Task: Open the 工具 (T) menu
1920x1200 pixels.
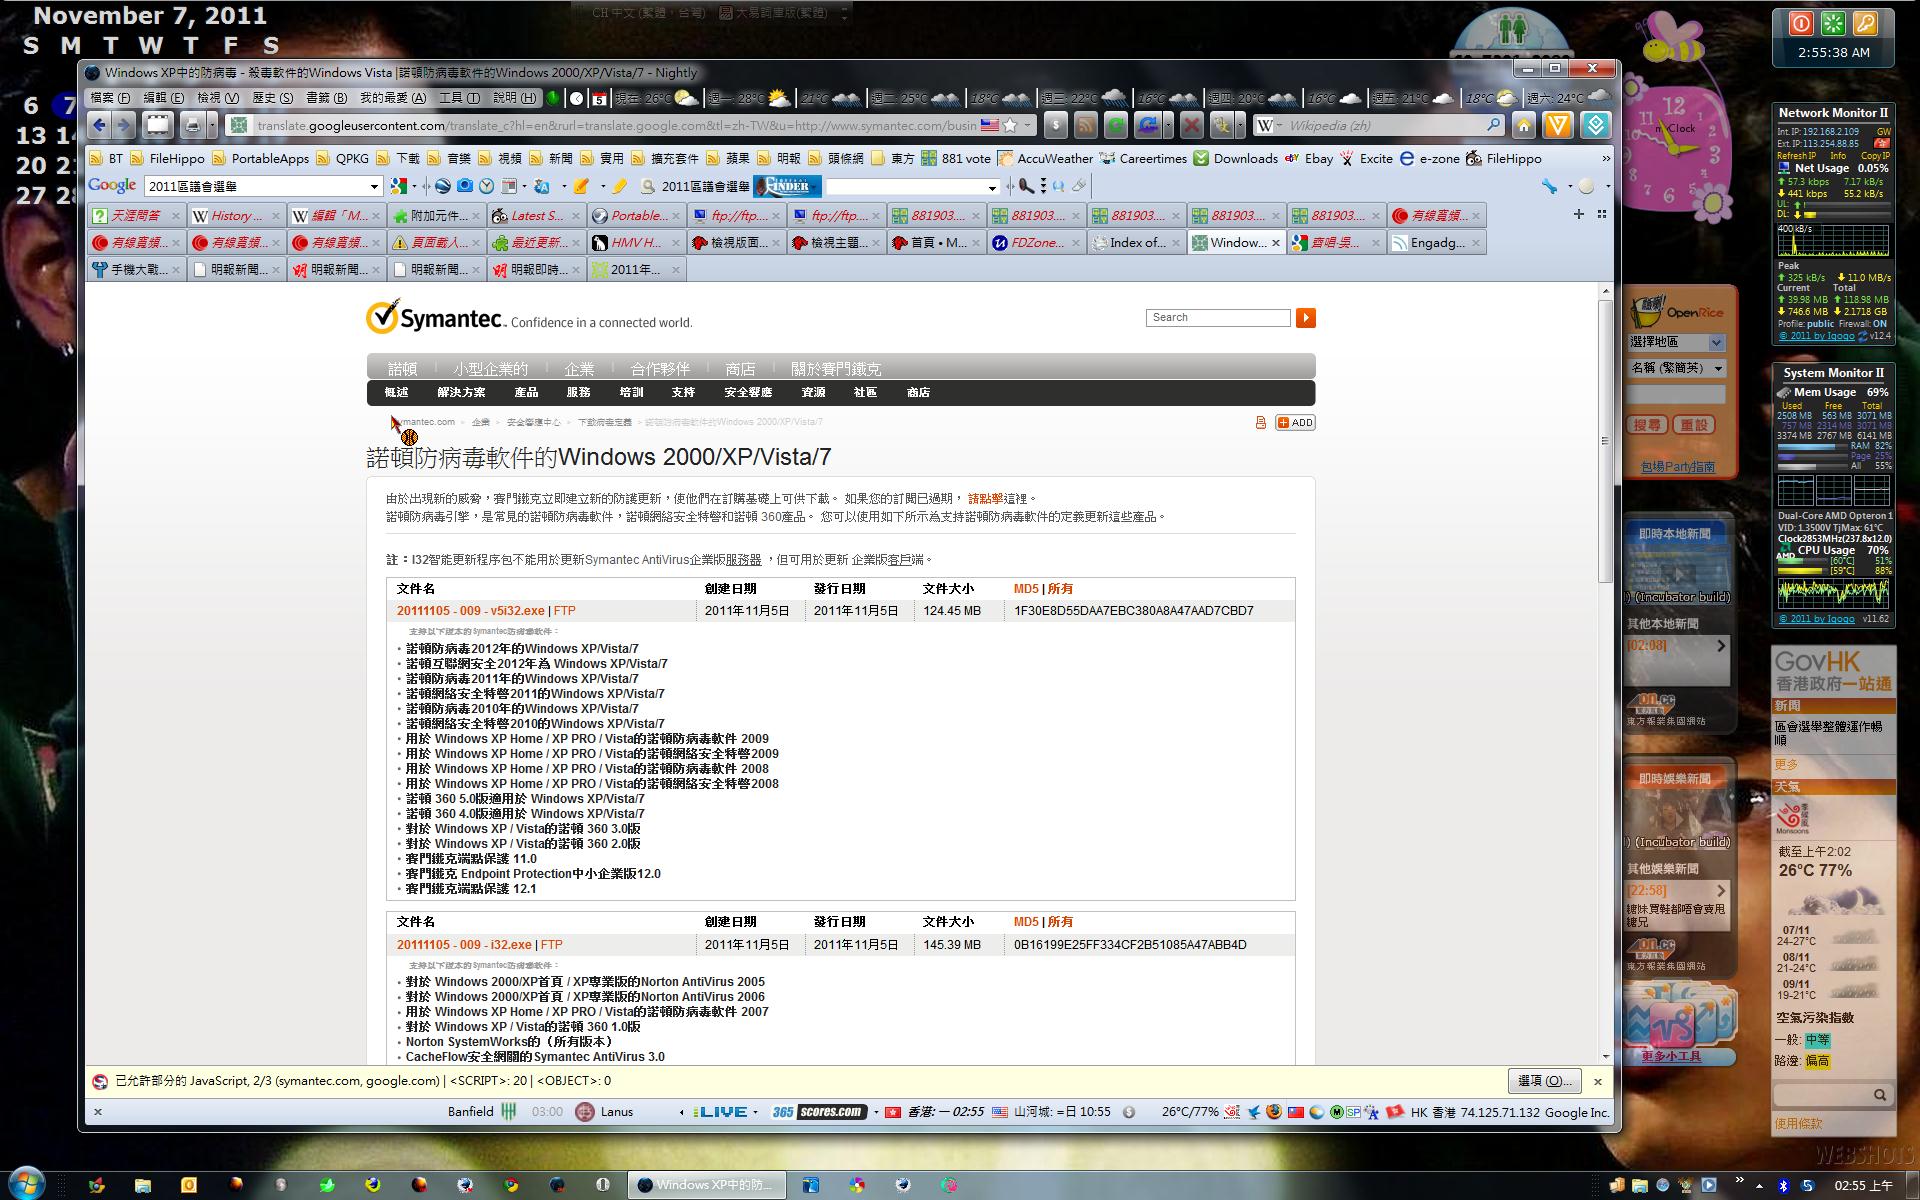Action: 459,97
